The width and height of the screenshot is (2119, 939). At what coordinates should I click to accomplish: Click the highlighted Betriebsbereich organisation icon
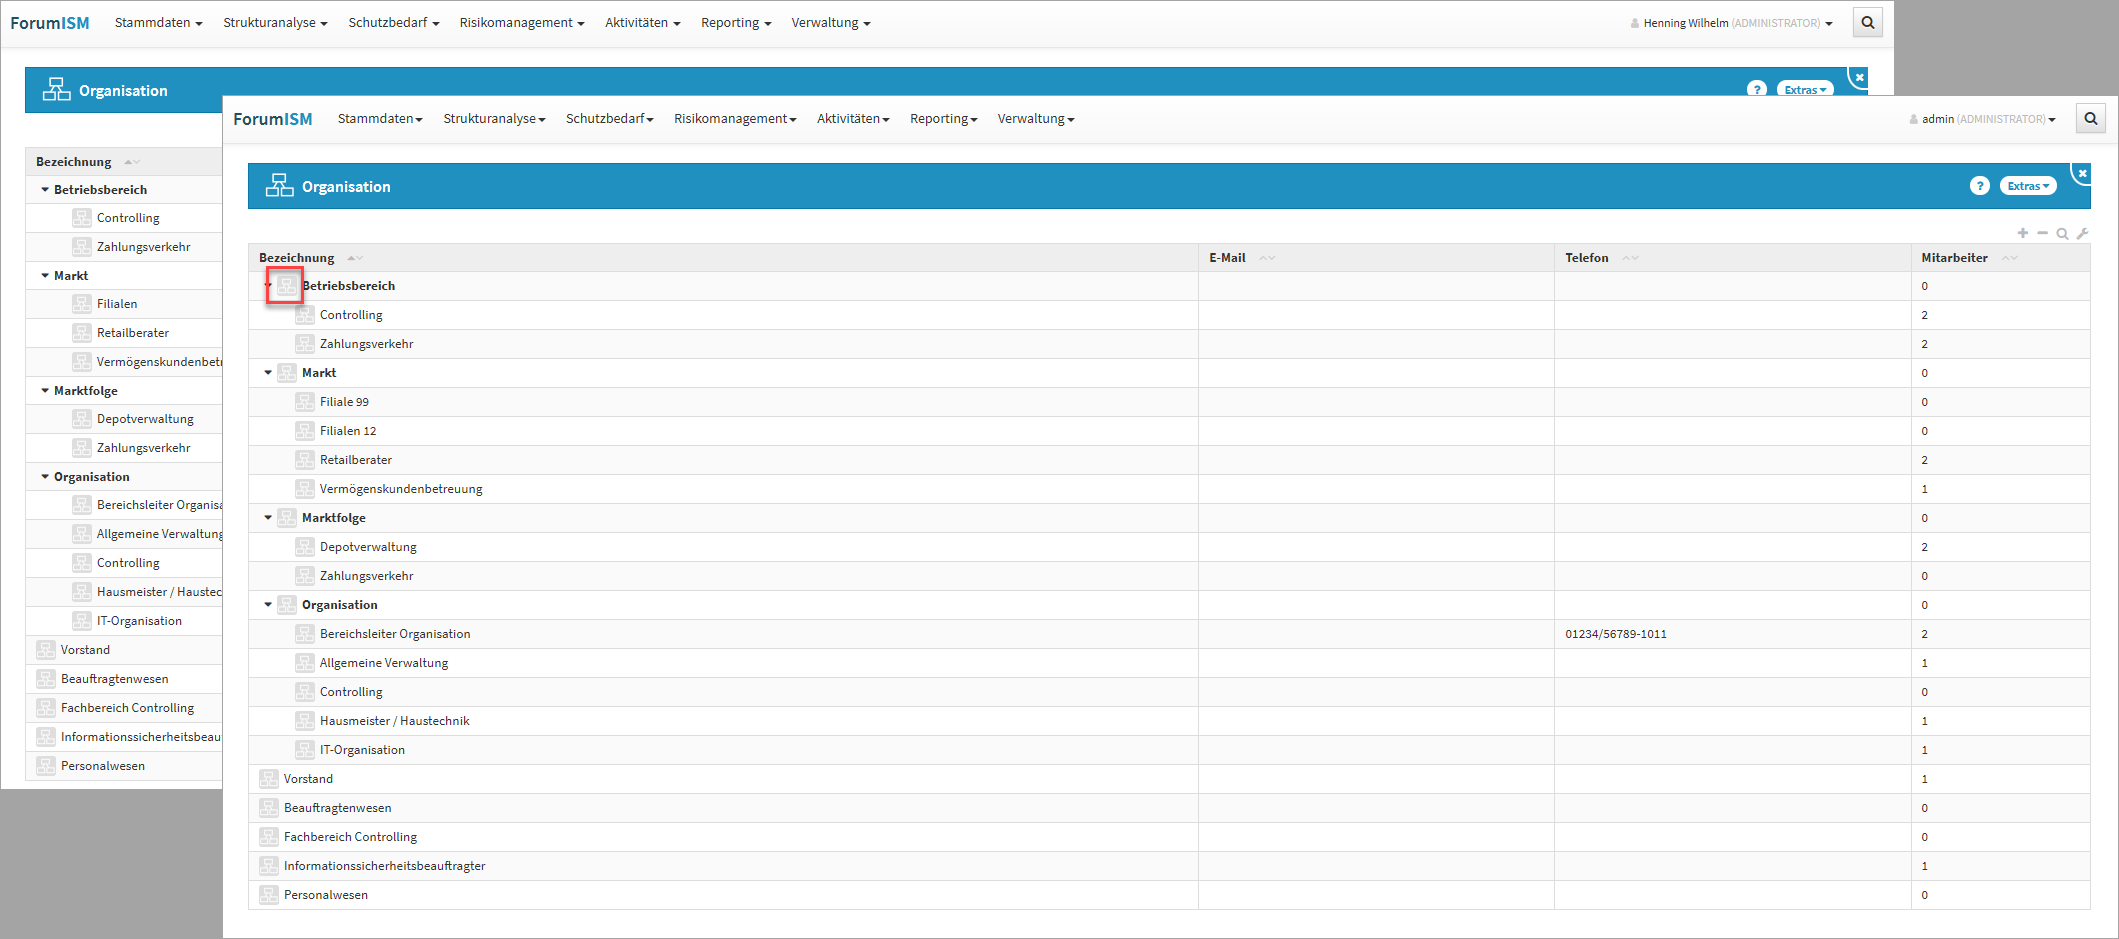(x=286, y=286)
